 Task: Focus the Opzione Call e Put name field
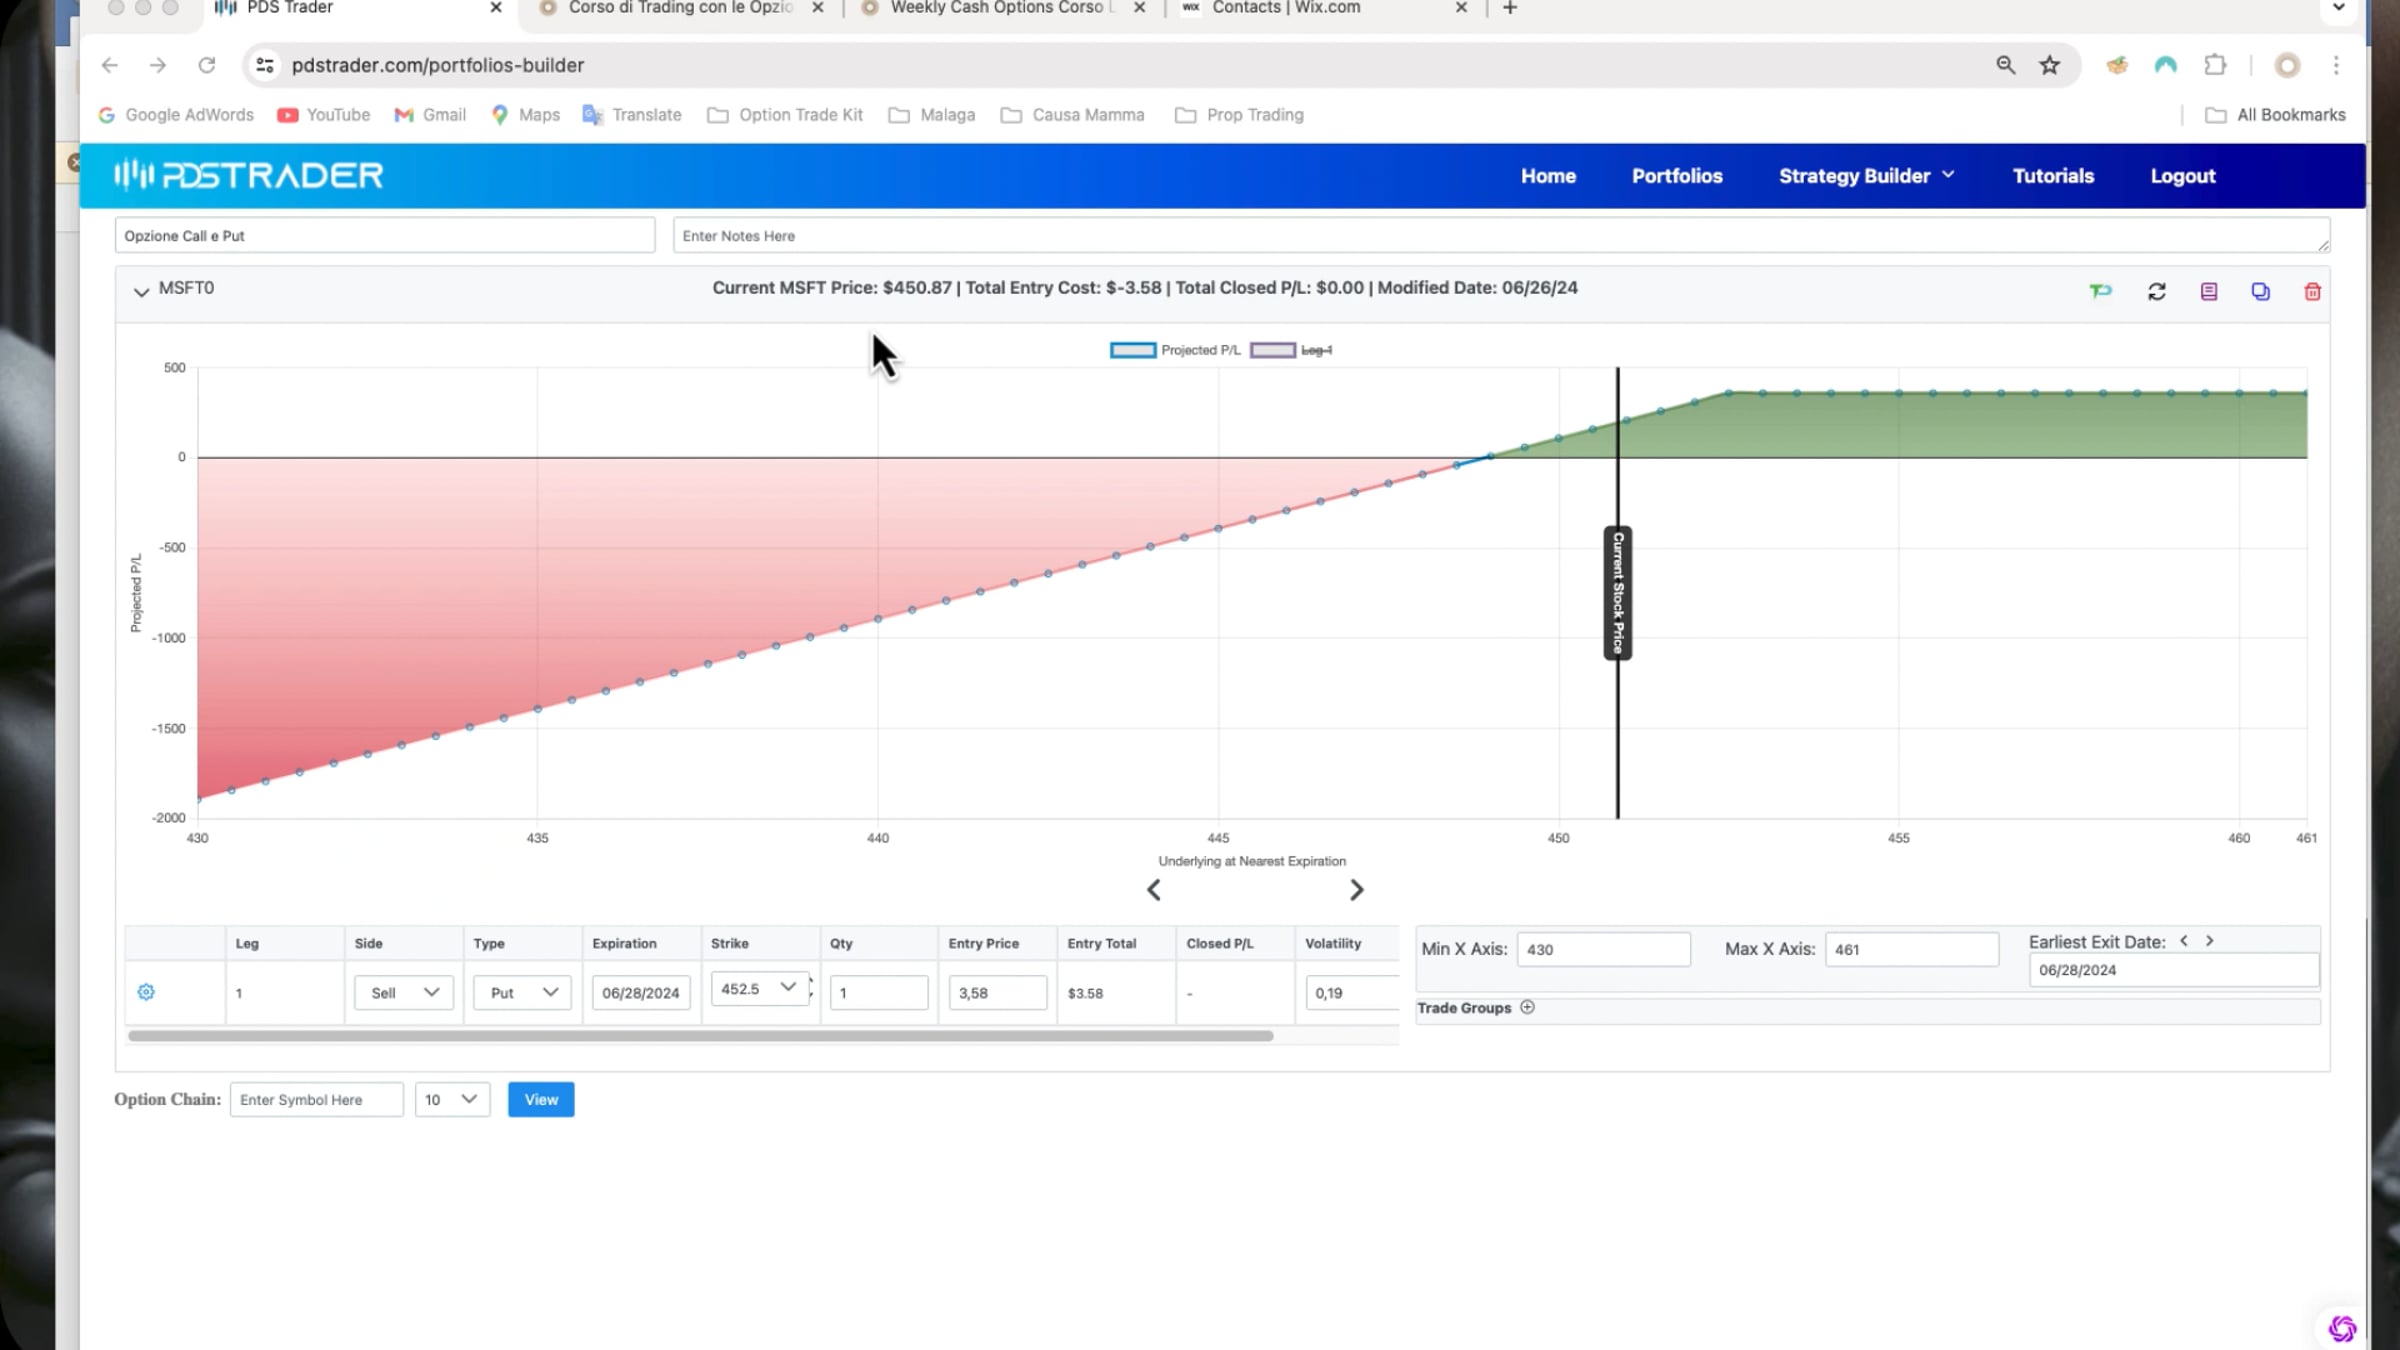pyautogui.click(x=385, y=236)
